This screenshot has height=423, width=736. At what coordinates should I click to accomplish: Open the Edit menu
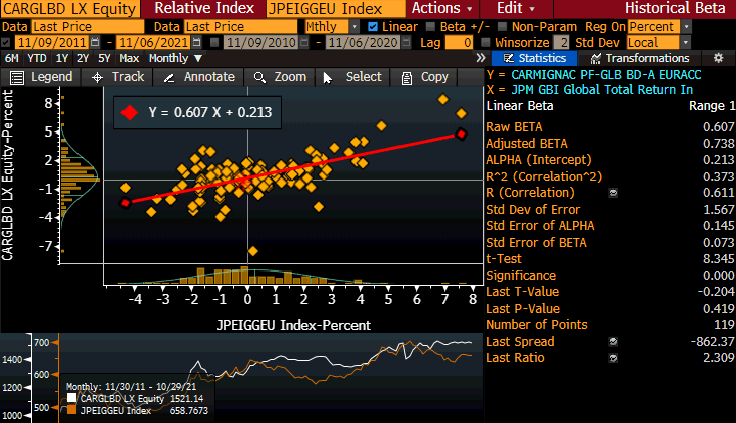[x=515, y=8]
